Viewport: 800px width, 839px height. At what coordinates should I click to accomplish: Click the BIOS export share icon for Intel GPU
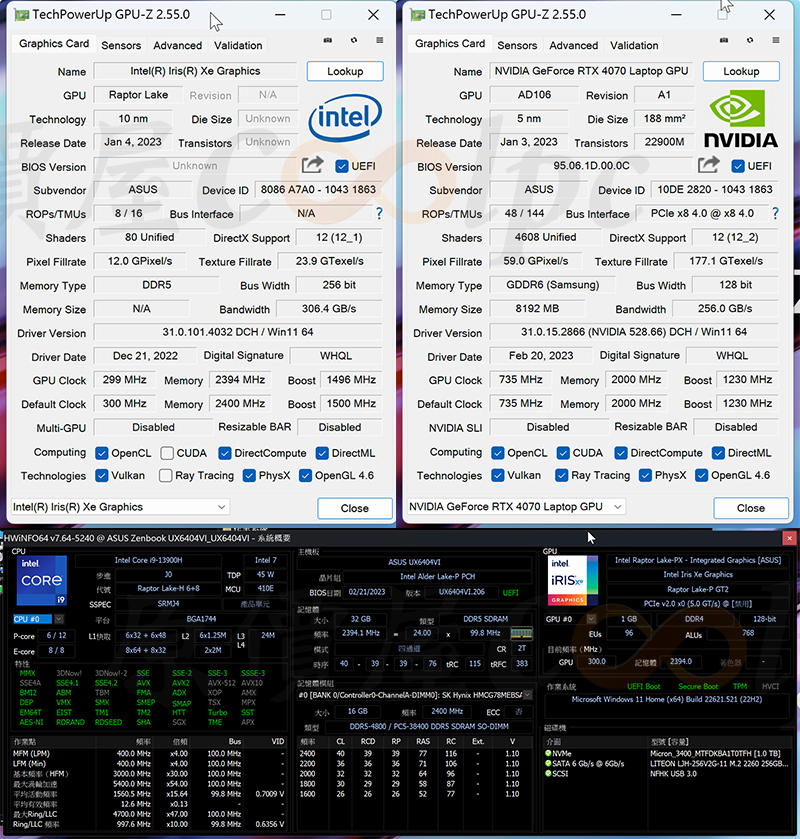pos(313,165)
